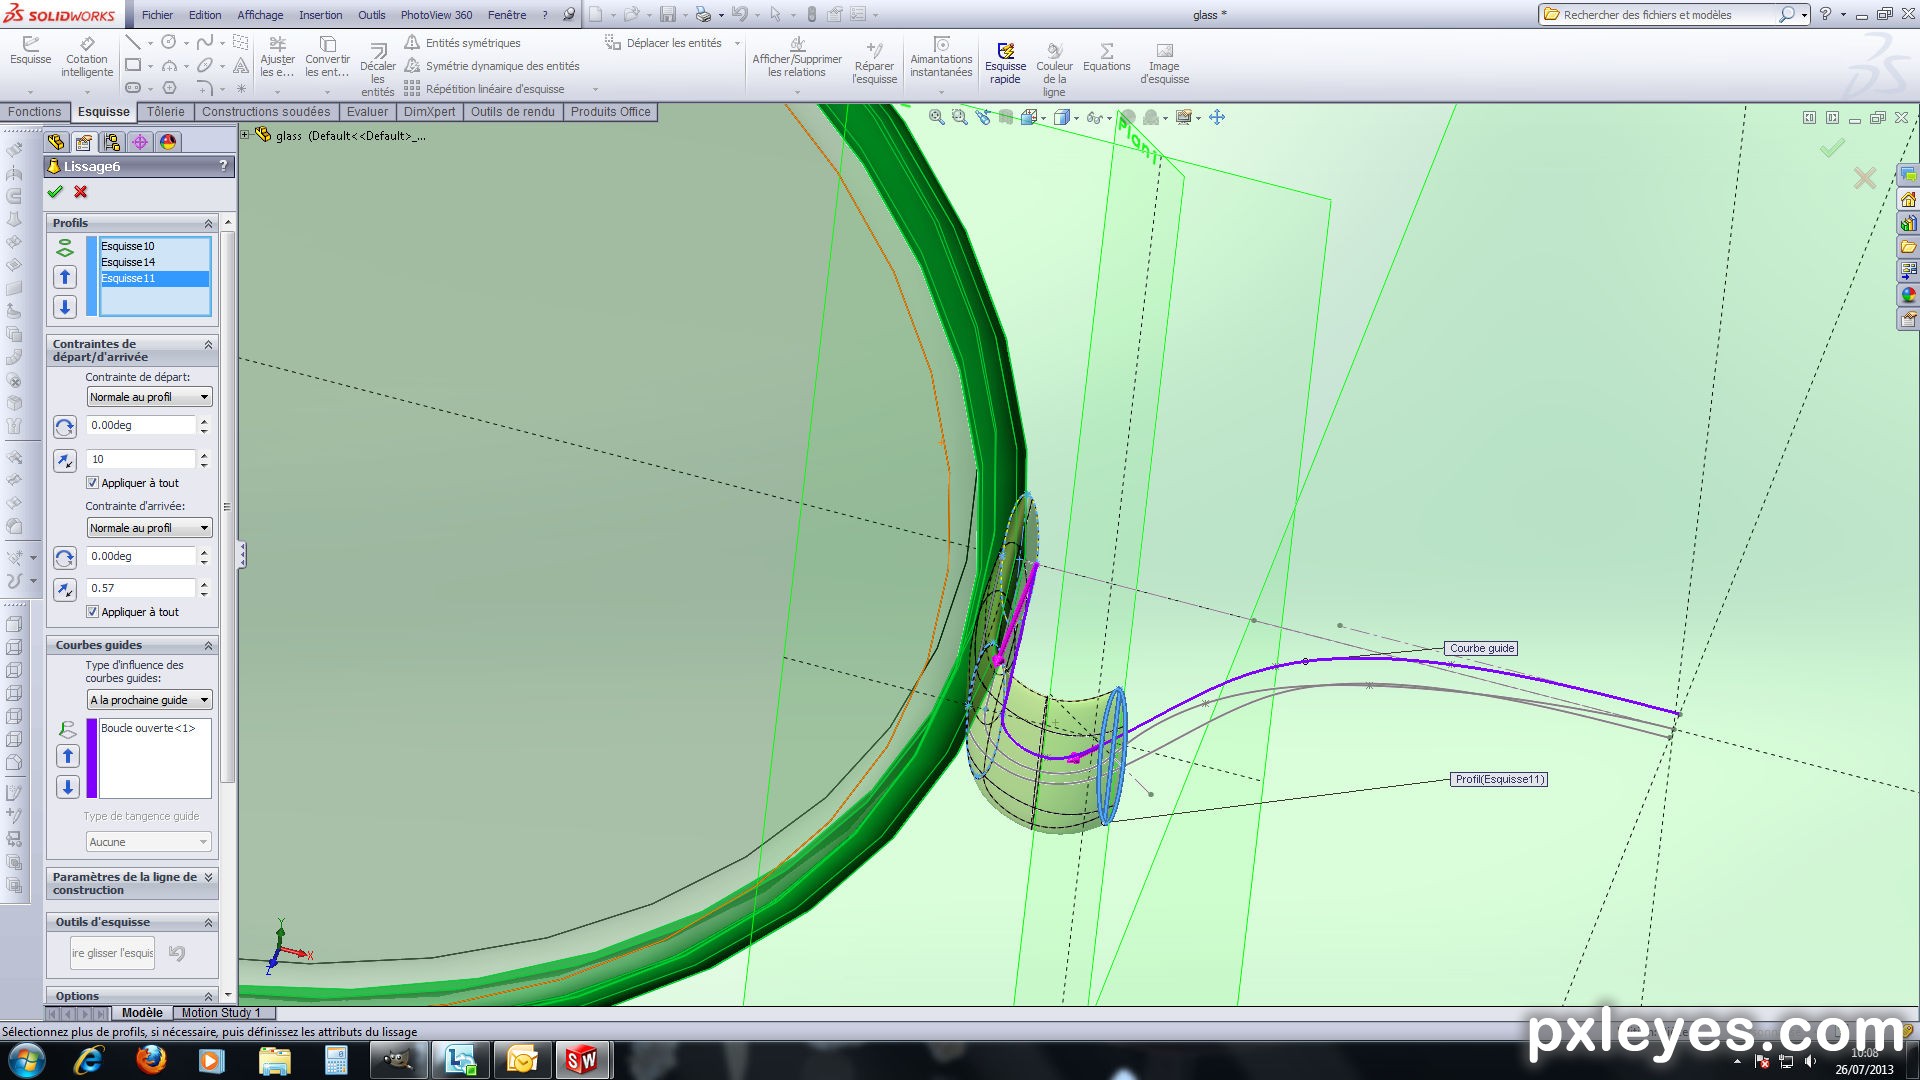Activate the Ajuster les entités trim tool
This screenshot has width=1920, height=1080.
pyautogui.click(x=277, y=57)
